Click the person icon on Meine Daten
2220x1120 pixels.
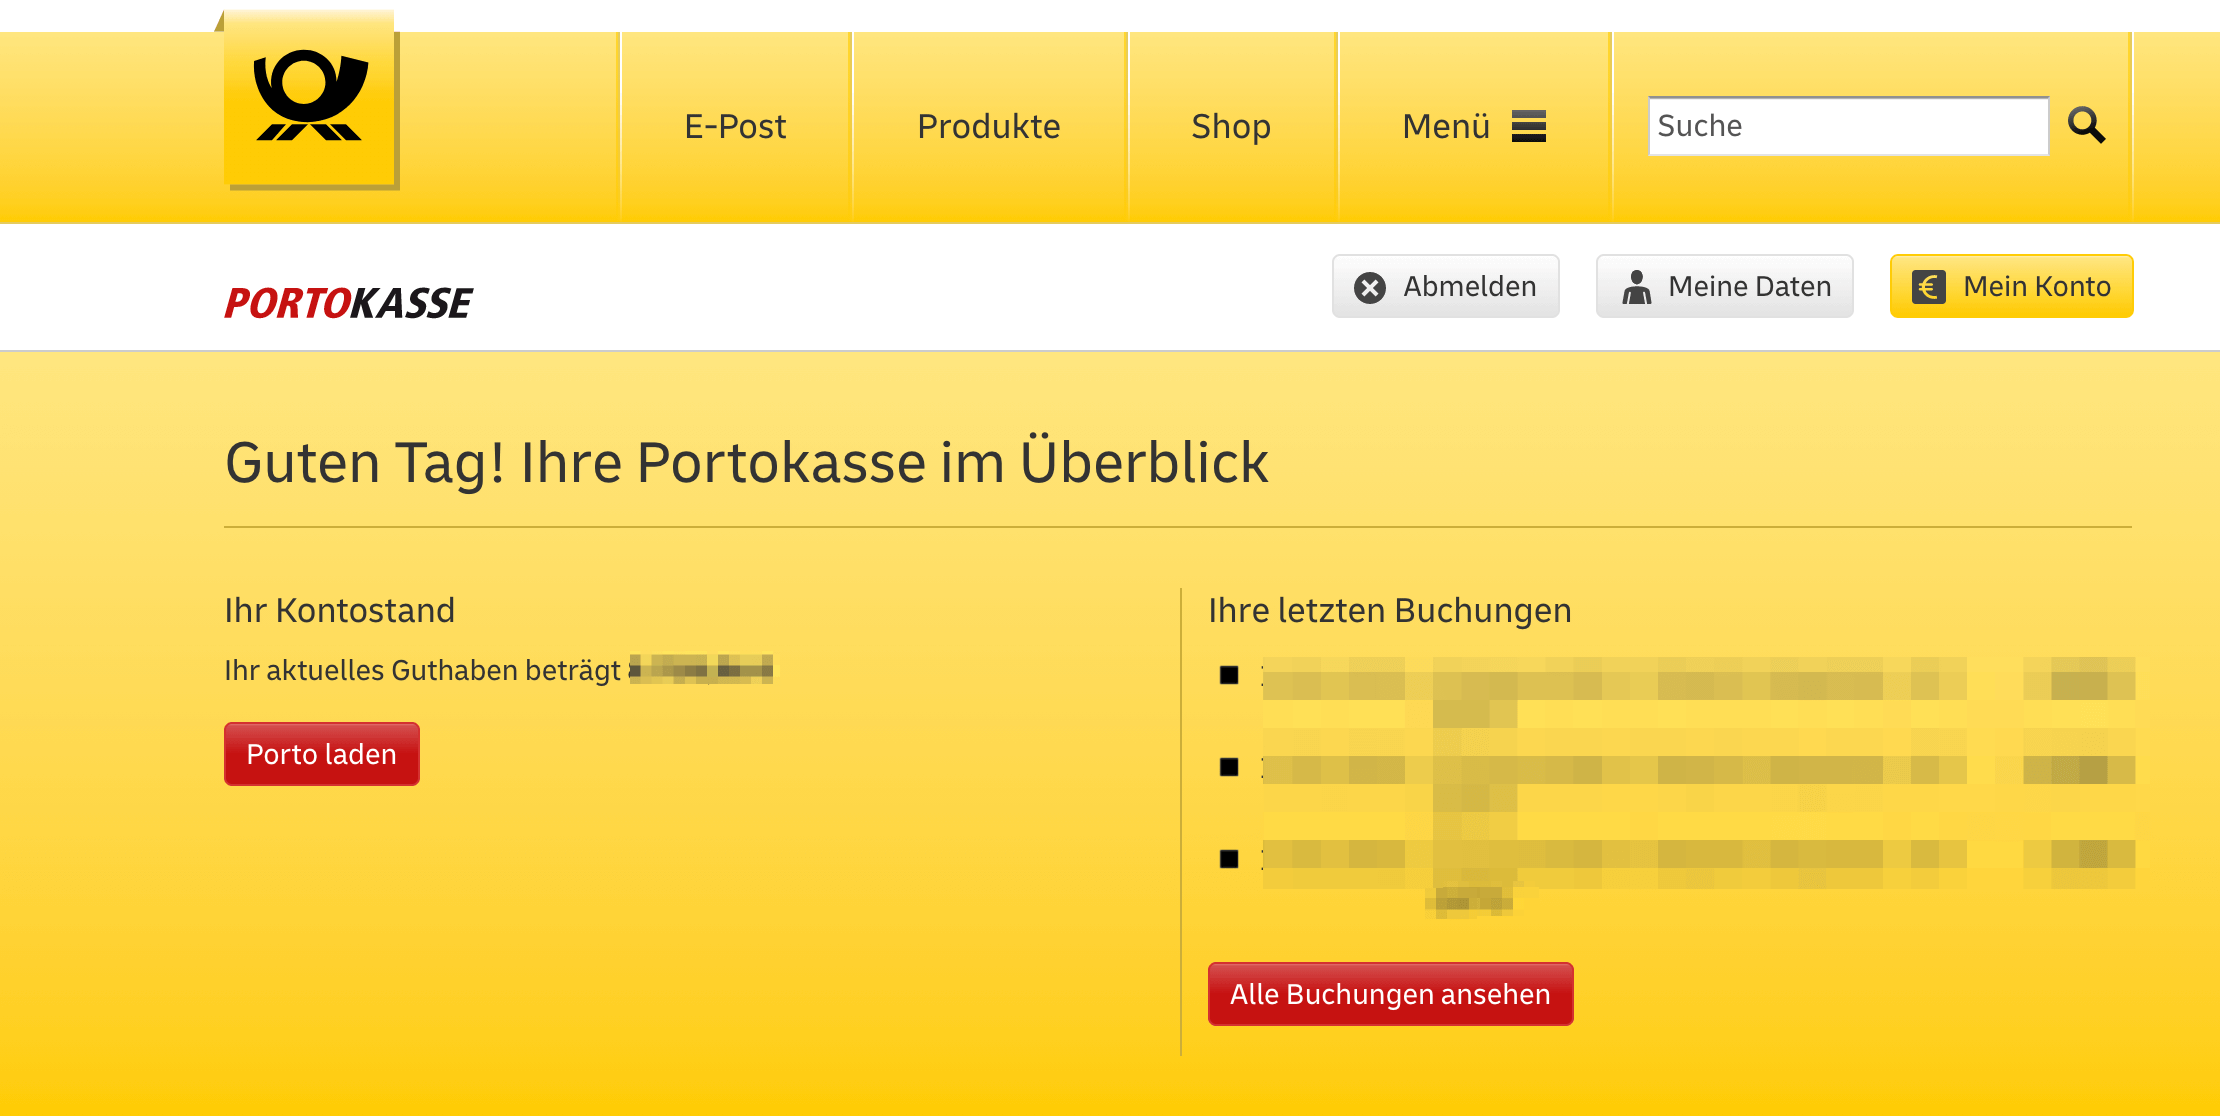click(1636, 288)
